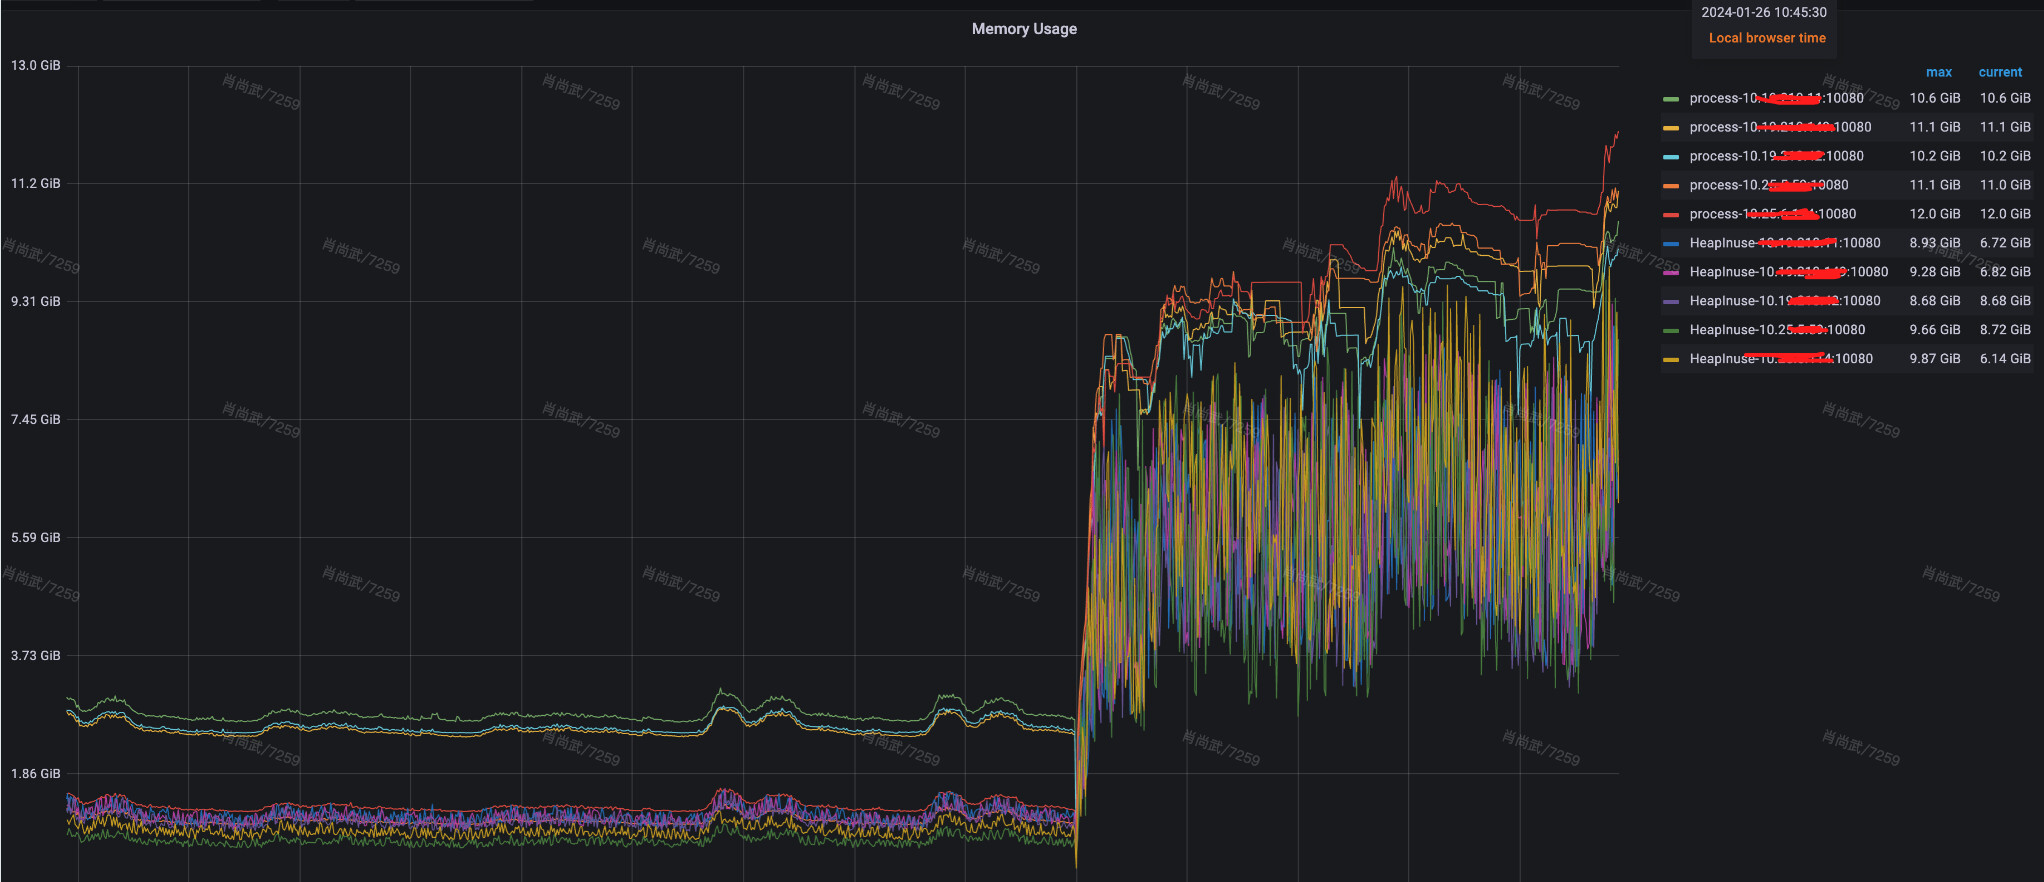
Task: Isolate the HeapInuse series name with 8.68 GiB max
Action: (1784, 301)
